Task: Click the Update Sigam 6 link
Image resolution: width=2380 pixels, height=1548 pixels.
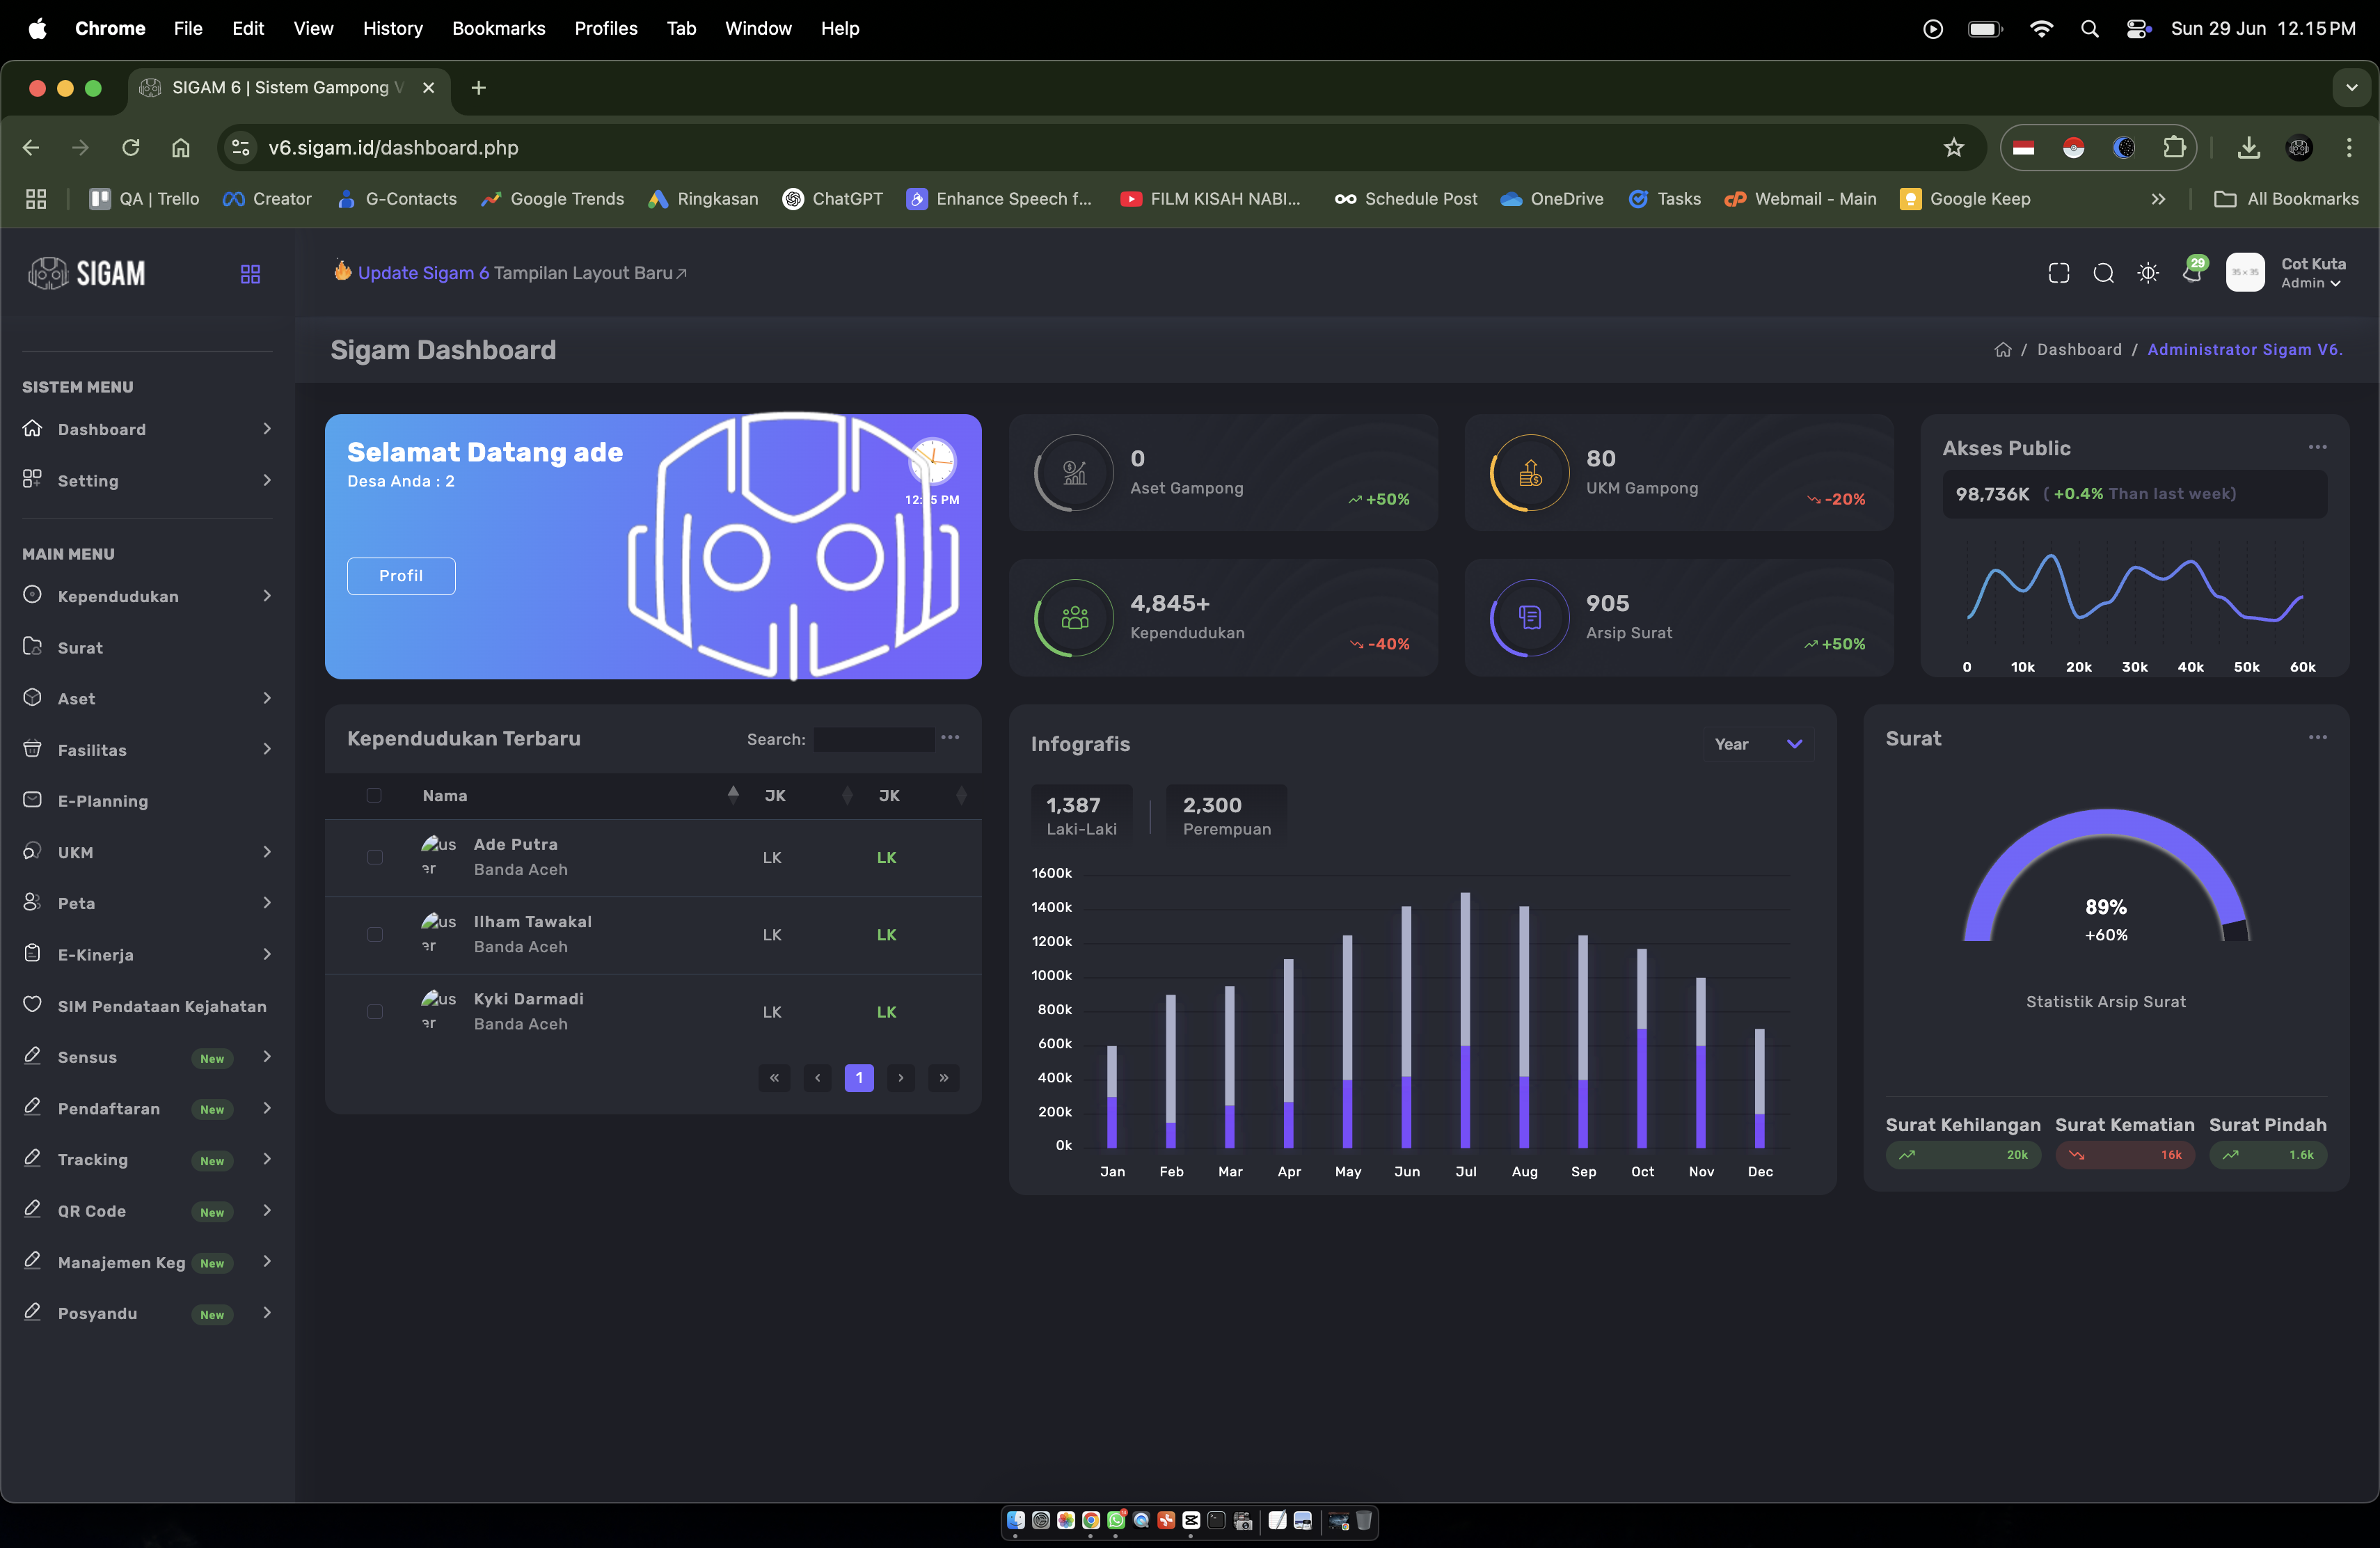Action: pyautogui.click(x=423, y=273)
